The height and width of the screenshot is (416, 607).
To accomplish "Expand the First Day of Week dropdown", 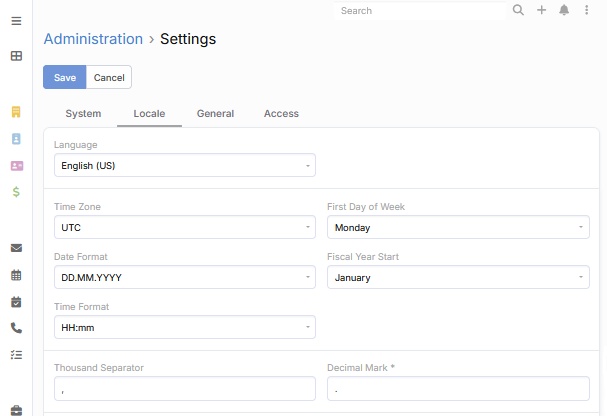I will tap(458, 227).
